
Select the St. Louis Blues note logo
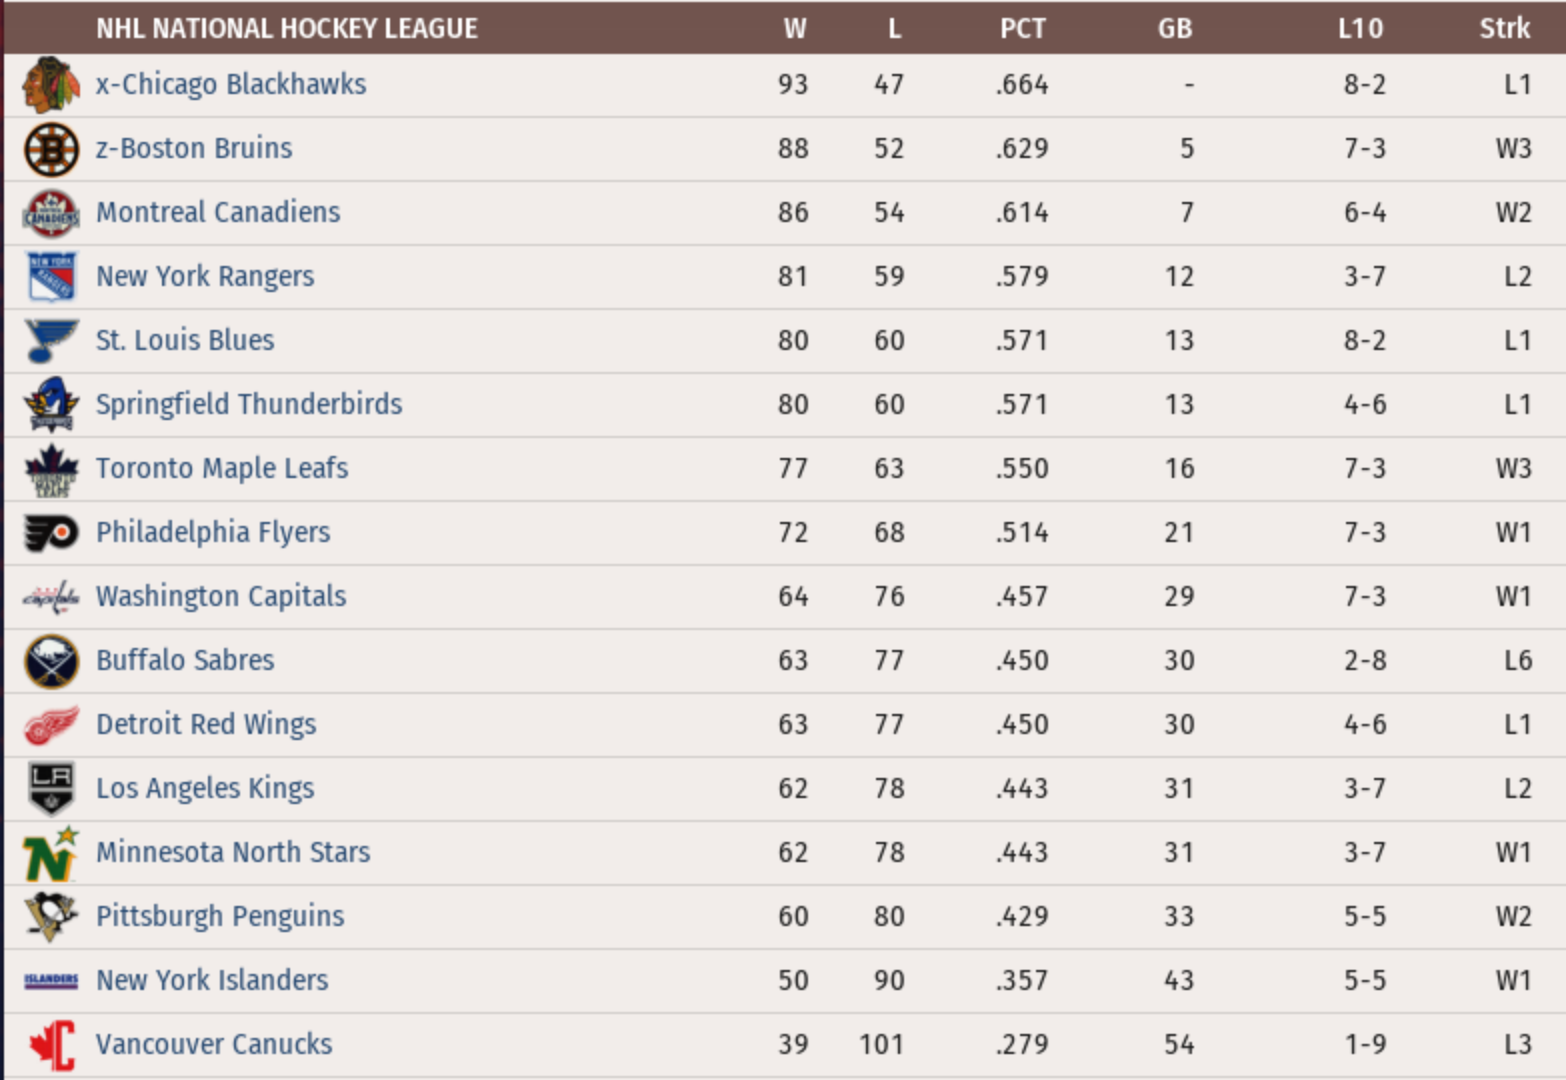pyautogui.click(x=51, y=341)
